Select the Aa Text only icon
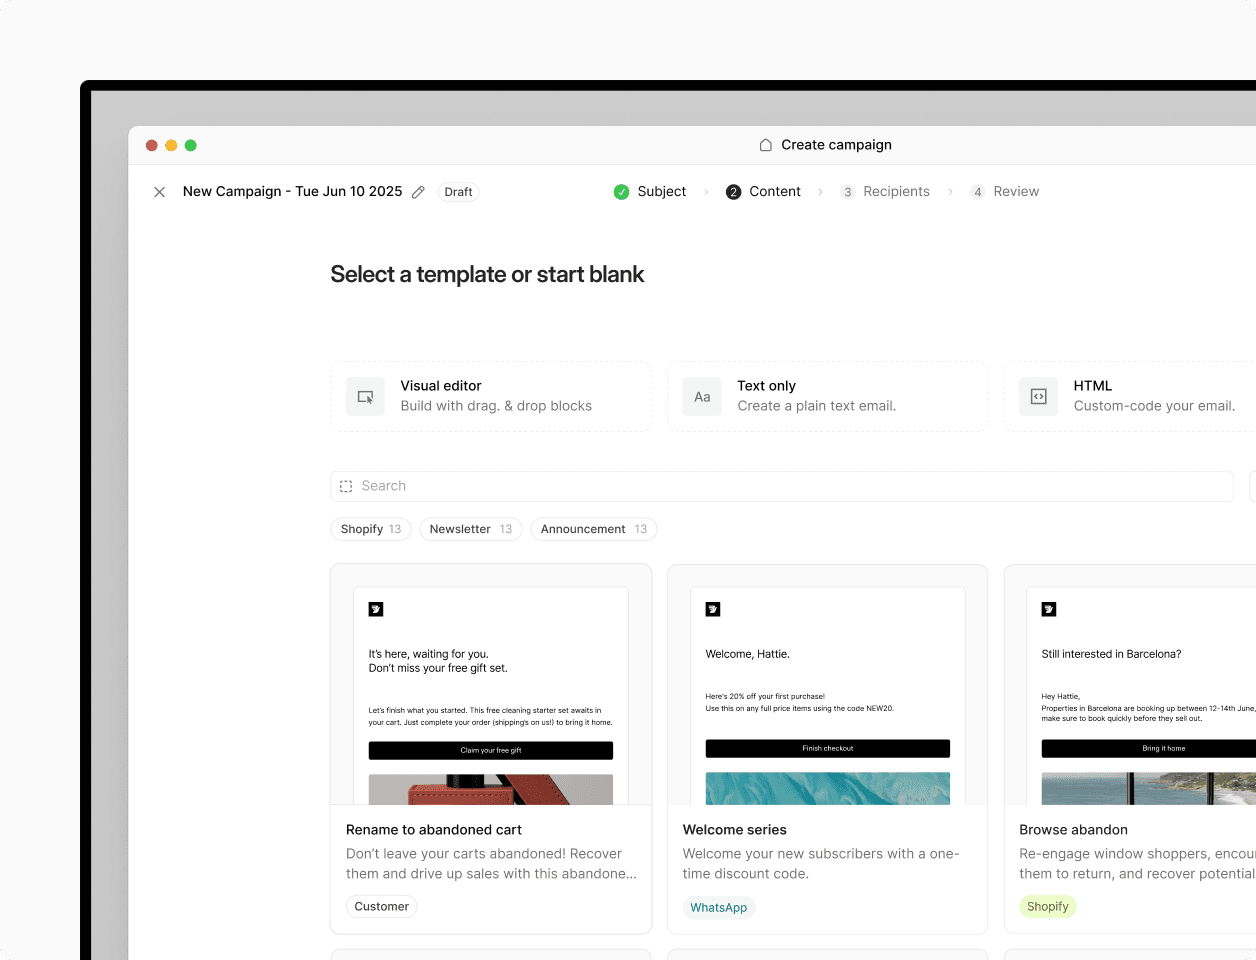Viewport: 1256px width, 960px height. 702,397
